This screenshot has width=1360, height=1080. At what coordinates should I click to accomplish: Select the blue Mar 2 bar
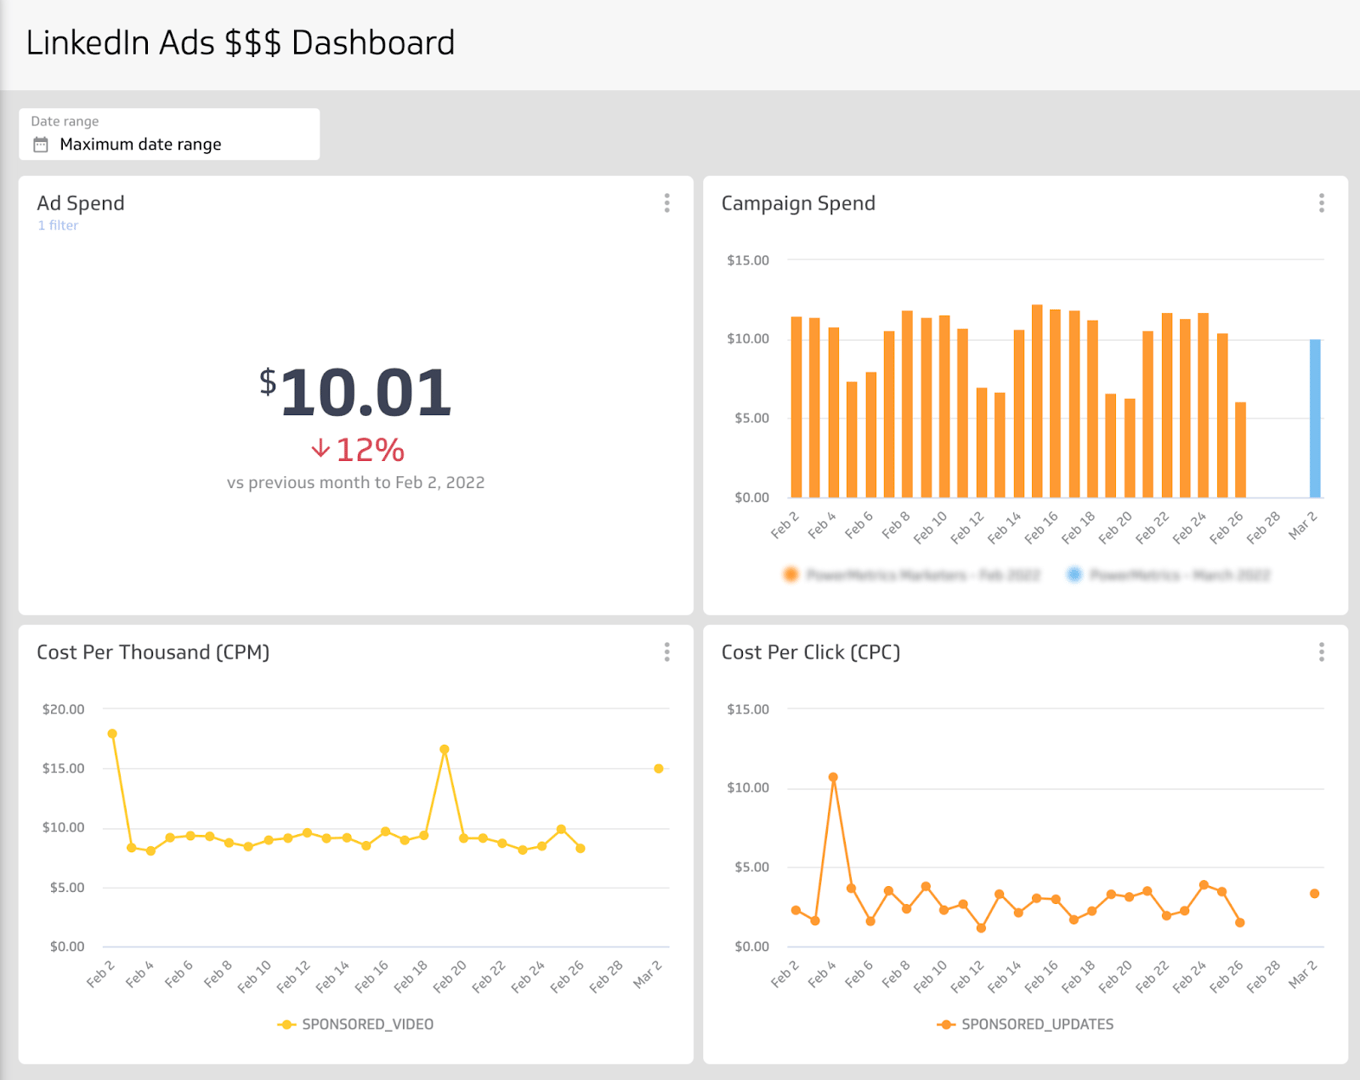(x=1315, y=420)
